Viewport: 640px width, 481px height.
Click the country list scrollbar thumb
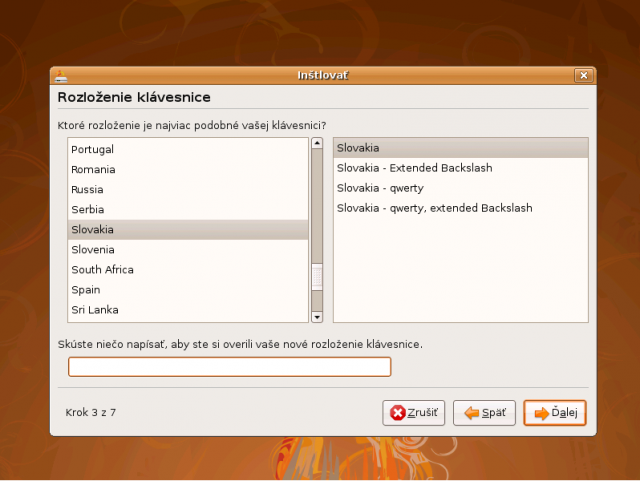[x=317, y=277]
